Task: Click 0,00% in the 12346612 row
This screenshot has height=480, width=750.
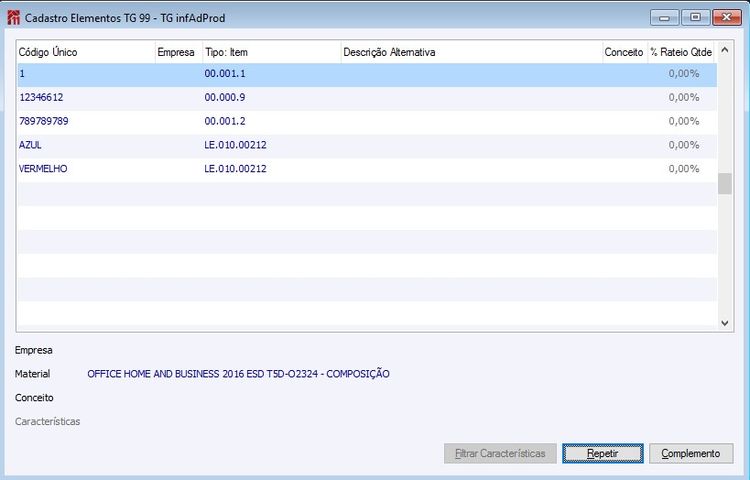Action: (x=684, y=98)
